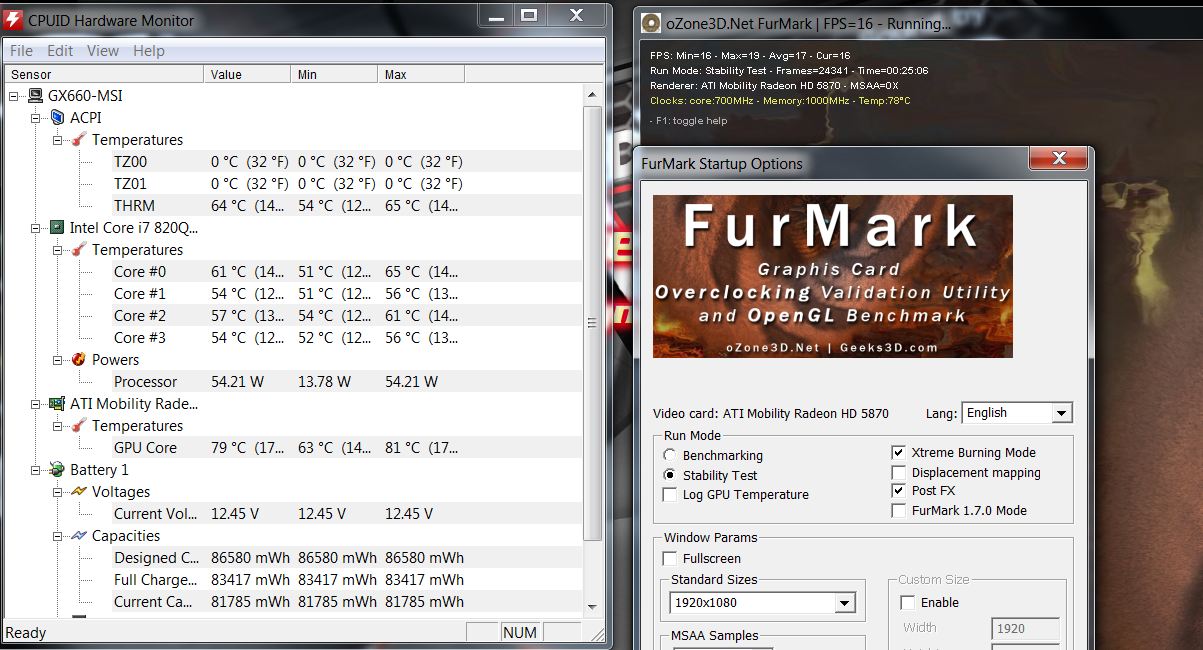Select the Benchmarking run mode

[x=669, y=456]
